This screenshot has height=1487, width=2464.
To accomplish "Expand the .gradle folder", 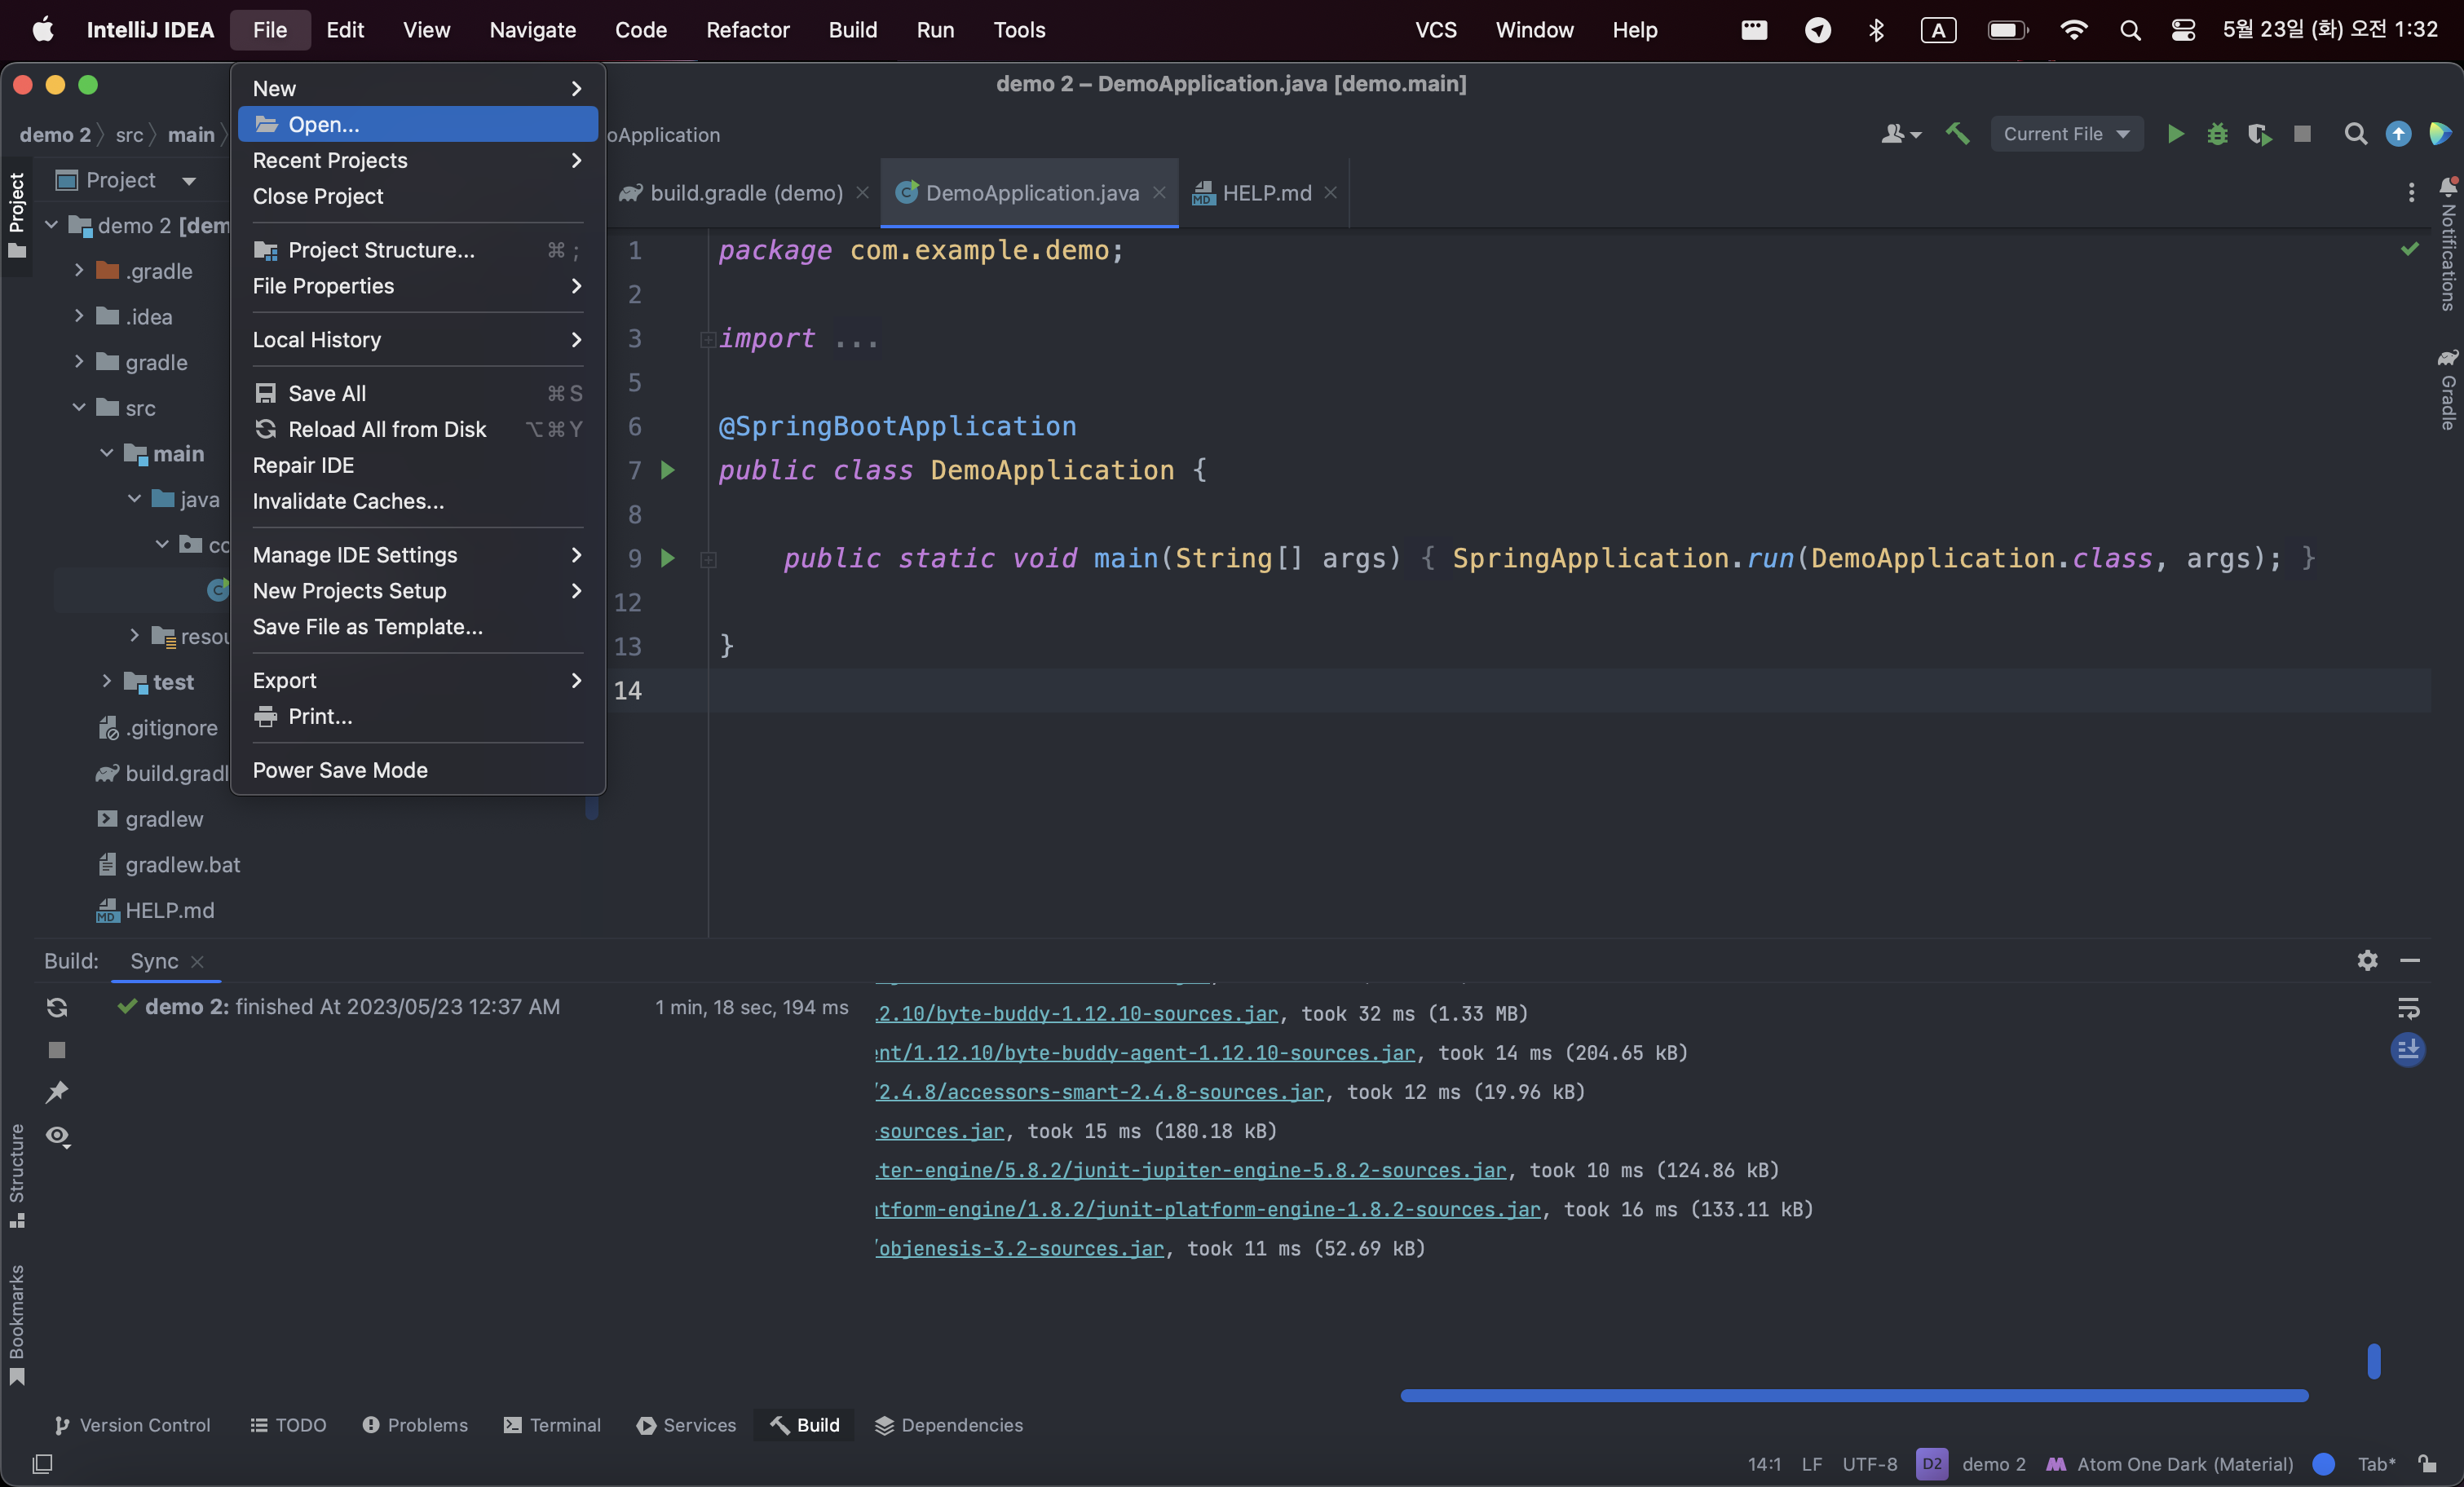I will (x=78, y=270).
